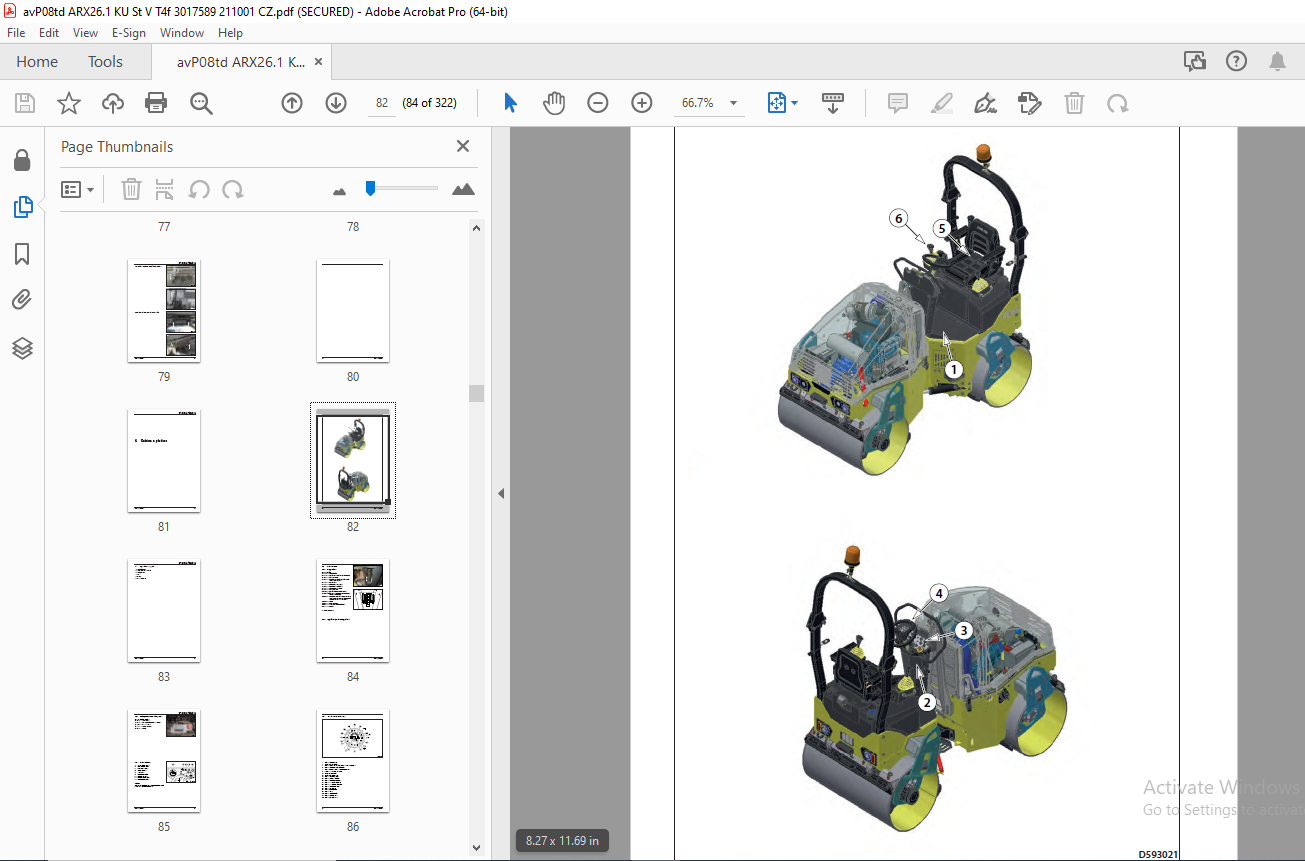
Task: Click thumbnails scrollbar down arrow
Action: point(477,848)
